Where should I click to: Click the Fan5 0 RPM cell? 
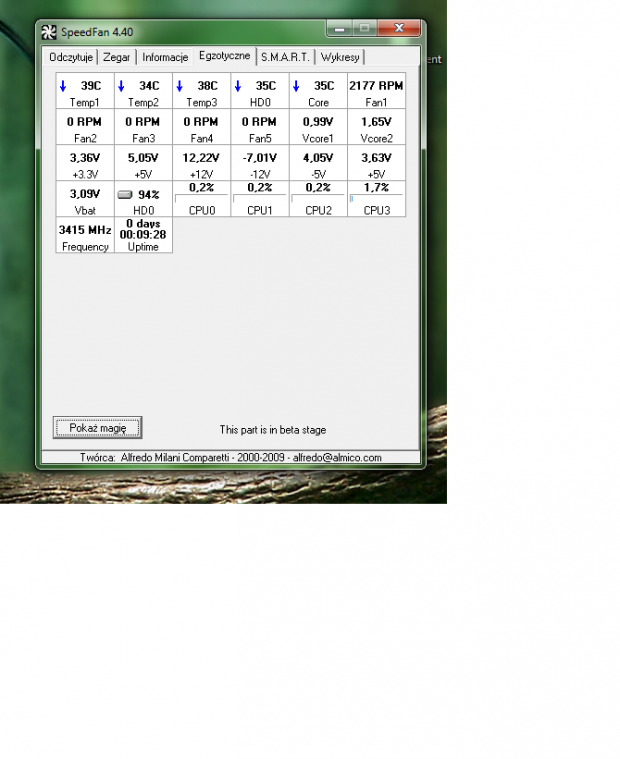coord(260,127)
